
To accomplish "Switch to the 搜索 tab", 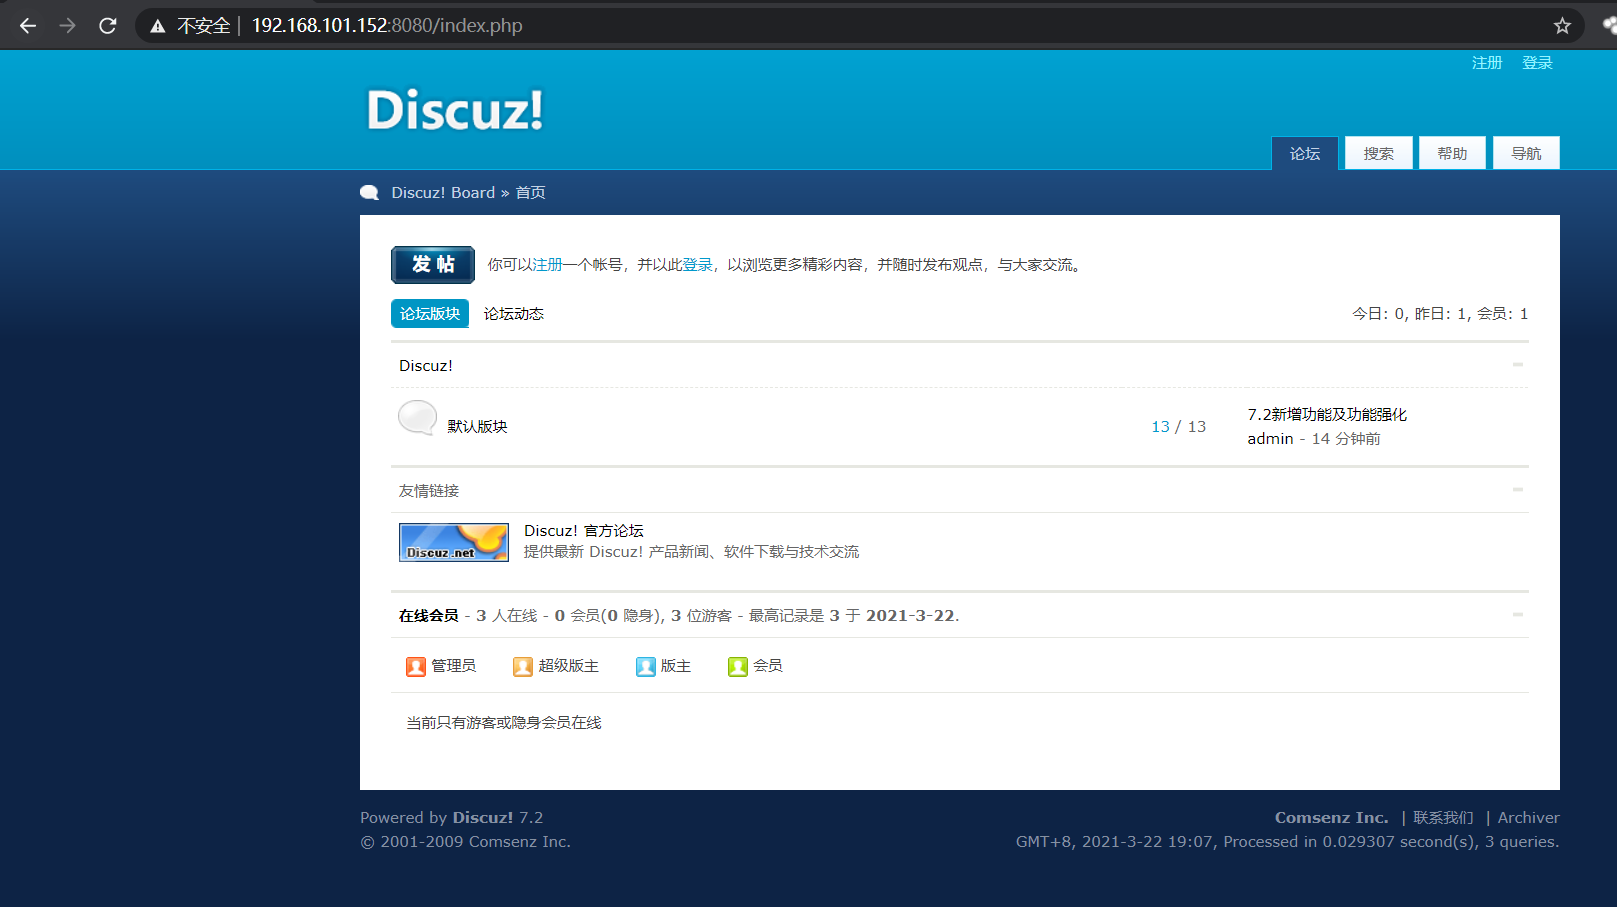I will tap(1378, 152).
